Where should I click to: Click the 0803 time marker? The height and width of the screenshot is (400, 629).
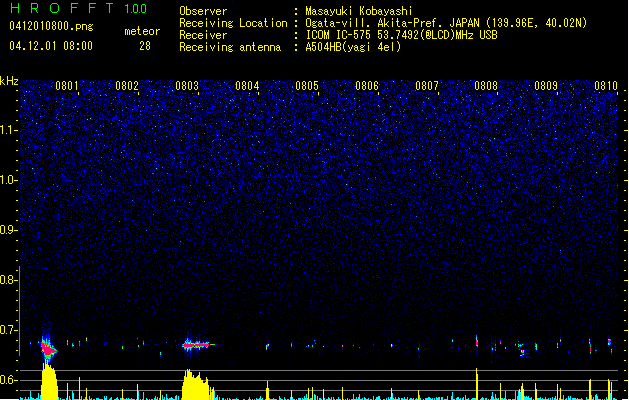187,86
